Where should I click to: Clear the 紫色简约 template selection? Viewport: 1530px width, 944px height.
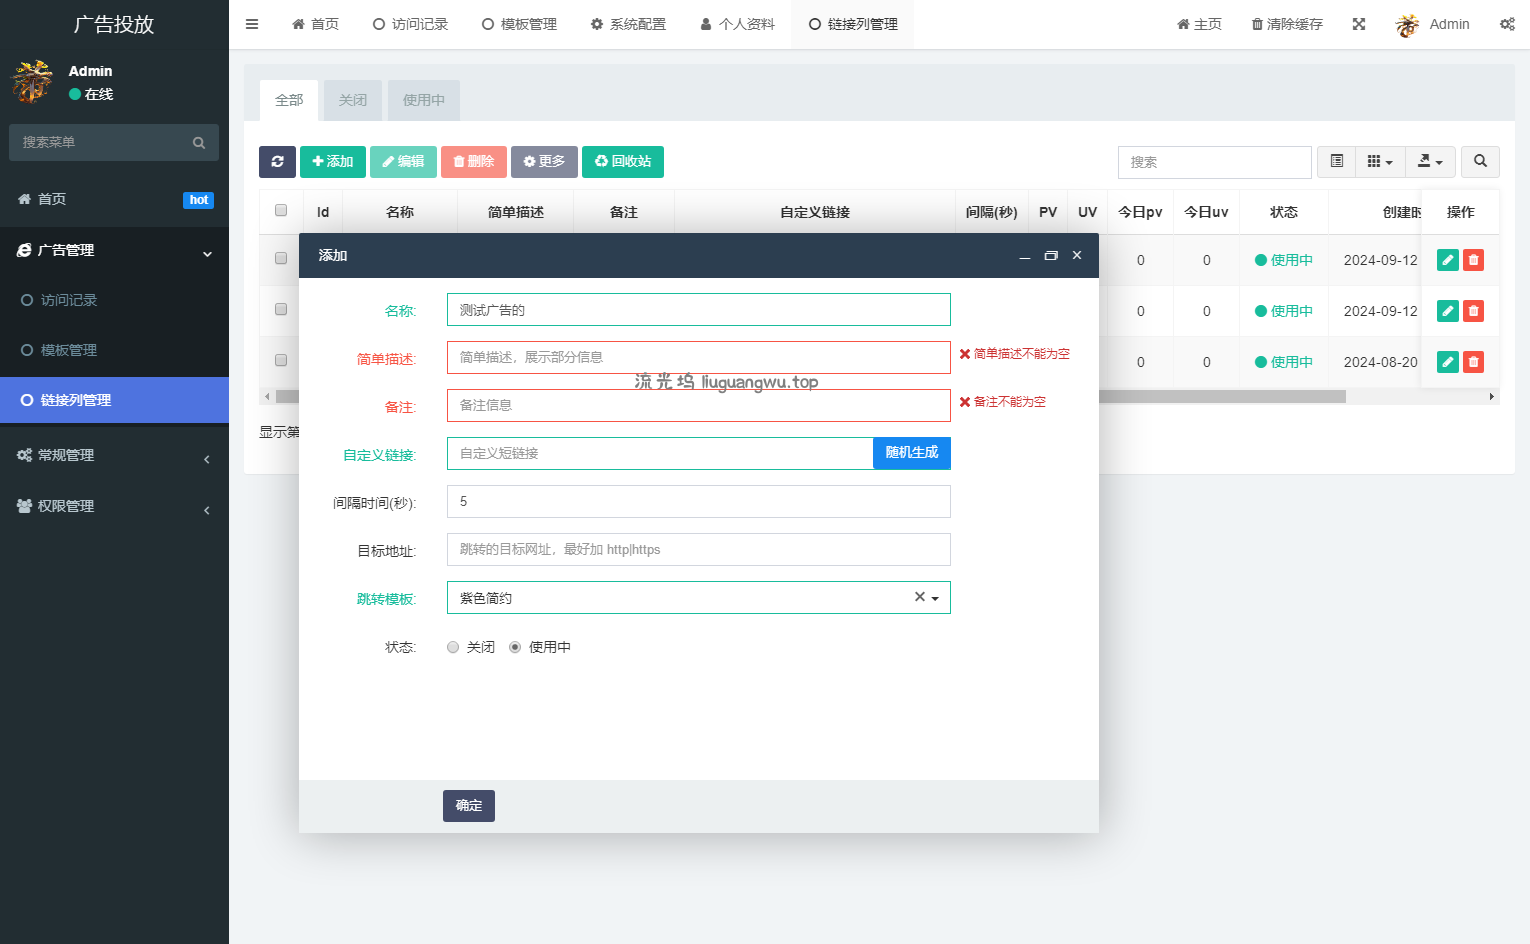(919, 597)
